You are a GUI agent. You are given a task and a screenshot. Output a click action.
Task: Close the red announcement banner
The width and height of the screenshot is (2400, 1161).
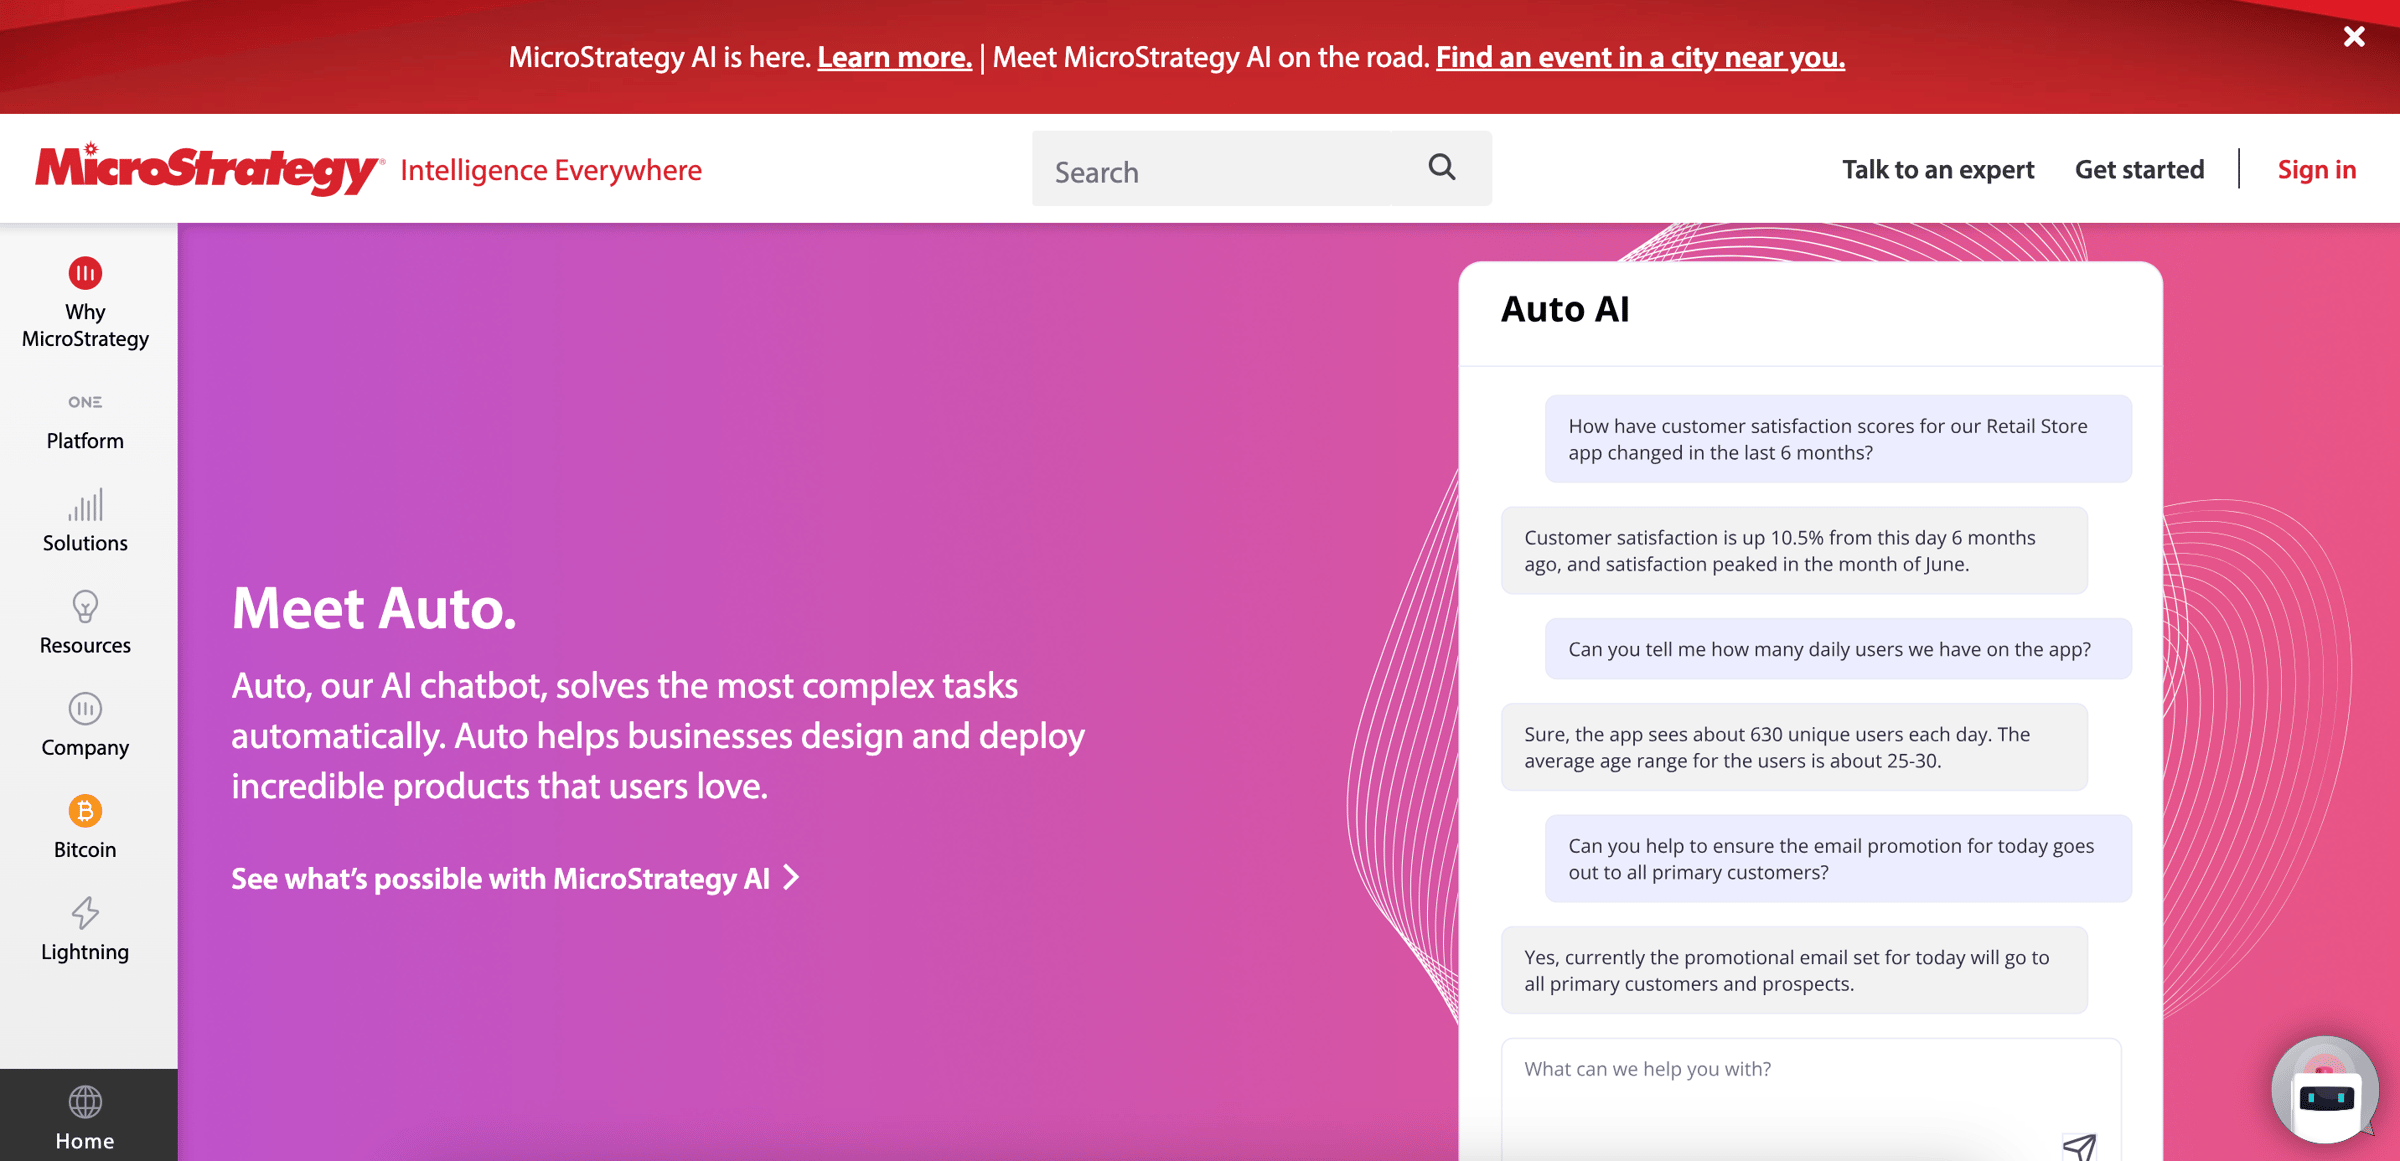pyautogui.click(x=2353, y=37)
